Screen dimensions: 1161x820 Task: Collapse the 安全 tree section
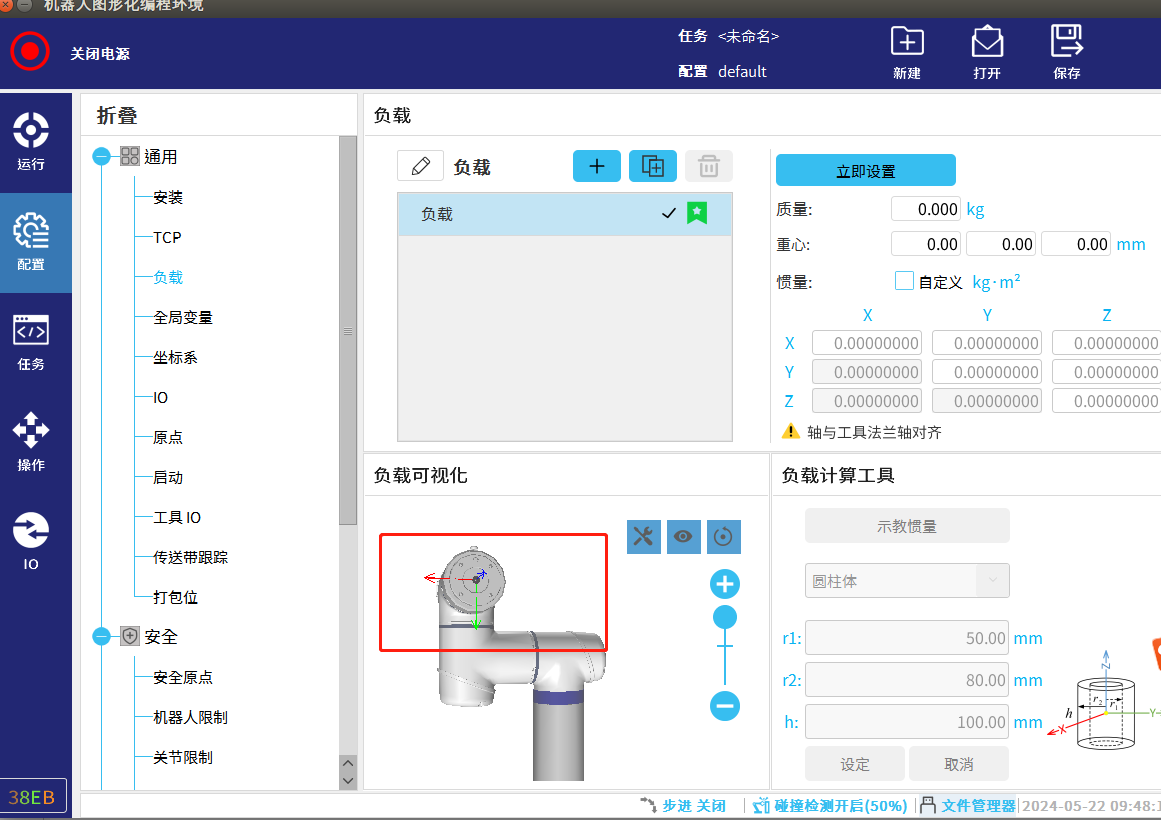tap(101, 637)
